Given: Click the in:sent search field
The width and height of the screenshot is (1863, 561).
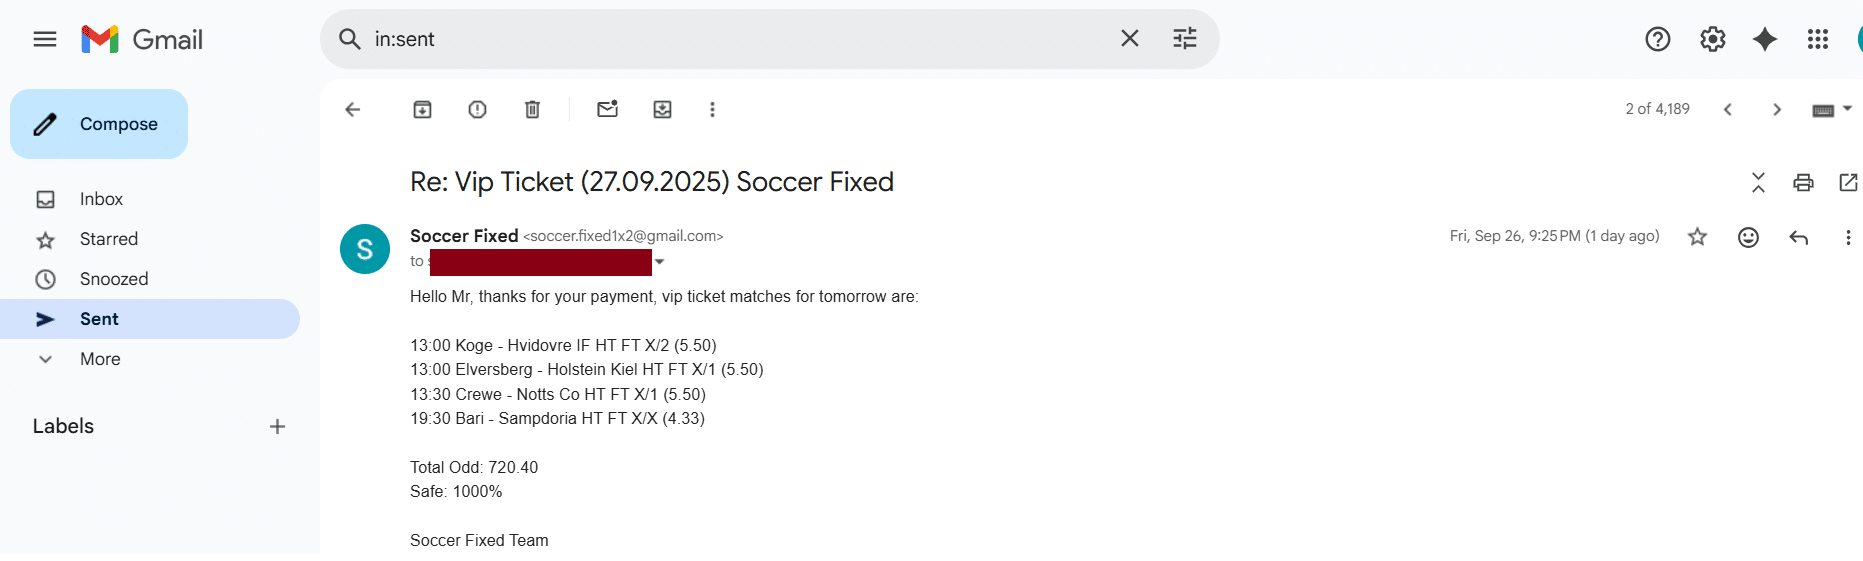Looking at the screenshot, I should point(740,39).
